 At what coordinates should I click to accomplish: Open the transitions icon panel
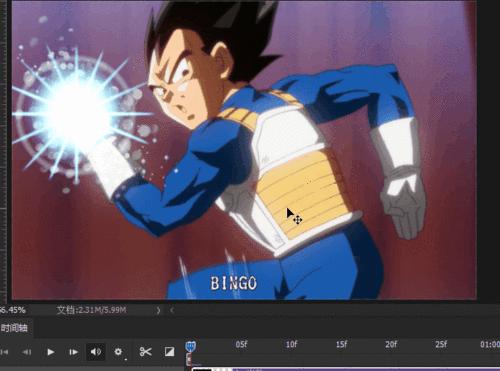pyautogui.click(x=169, y=352)
